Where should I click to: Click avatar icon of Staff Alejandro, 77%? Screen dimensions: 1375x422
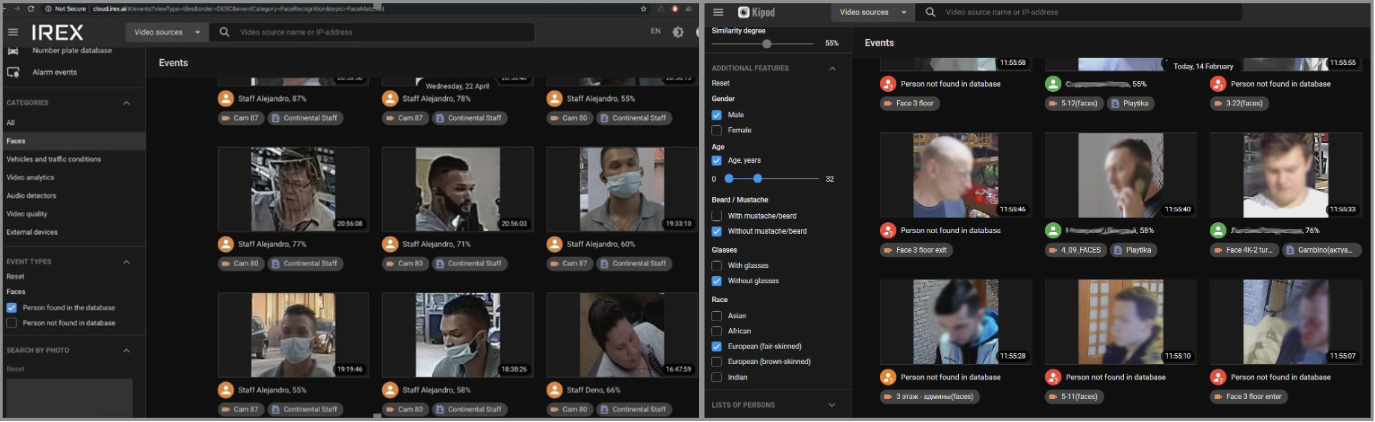tap(225, 244)
